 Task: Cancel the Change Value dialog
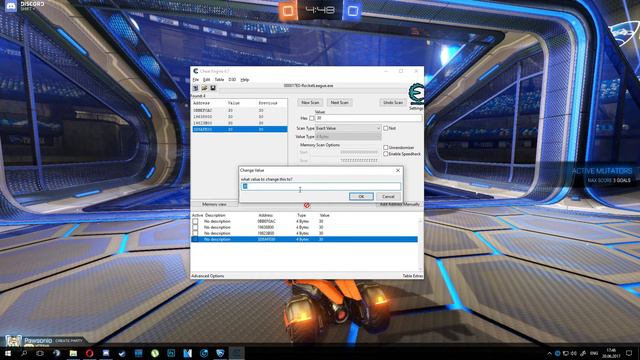coord(388,196)
